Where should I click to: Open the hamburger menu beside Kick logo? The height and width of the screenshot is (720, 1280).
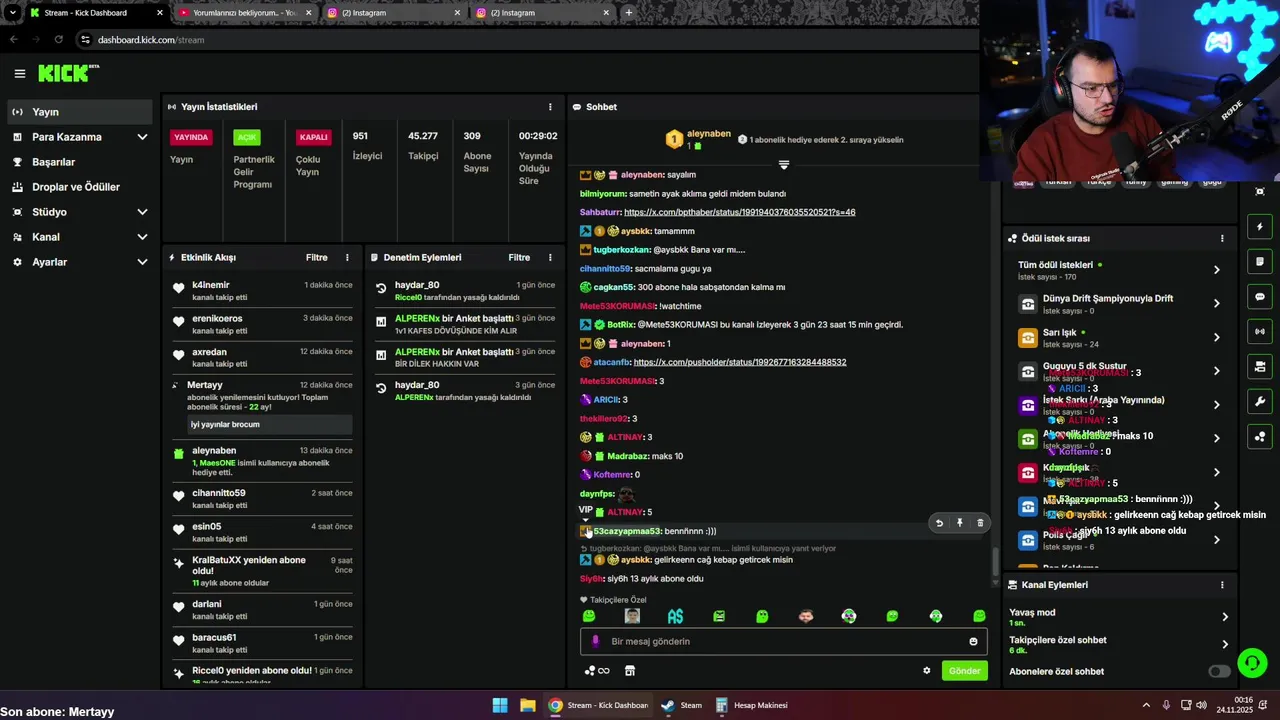(19, 73)
